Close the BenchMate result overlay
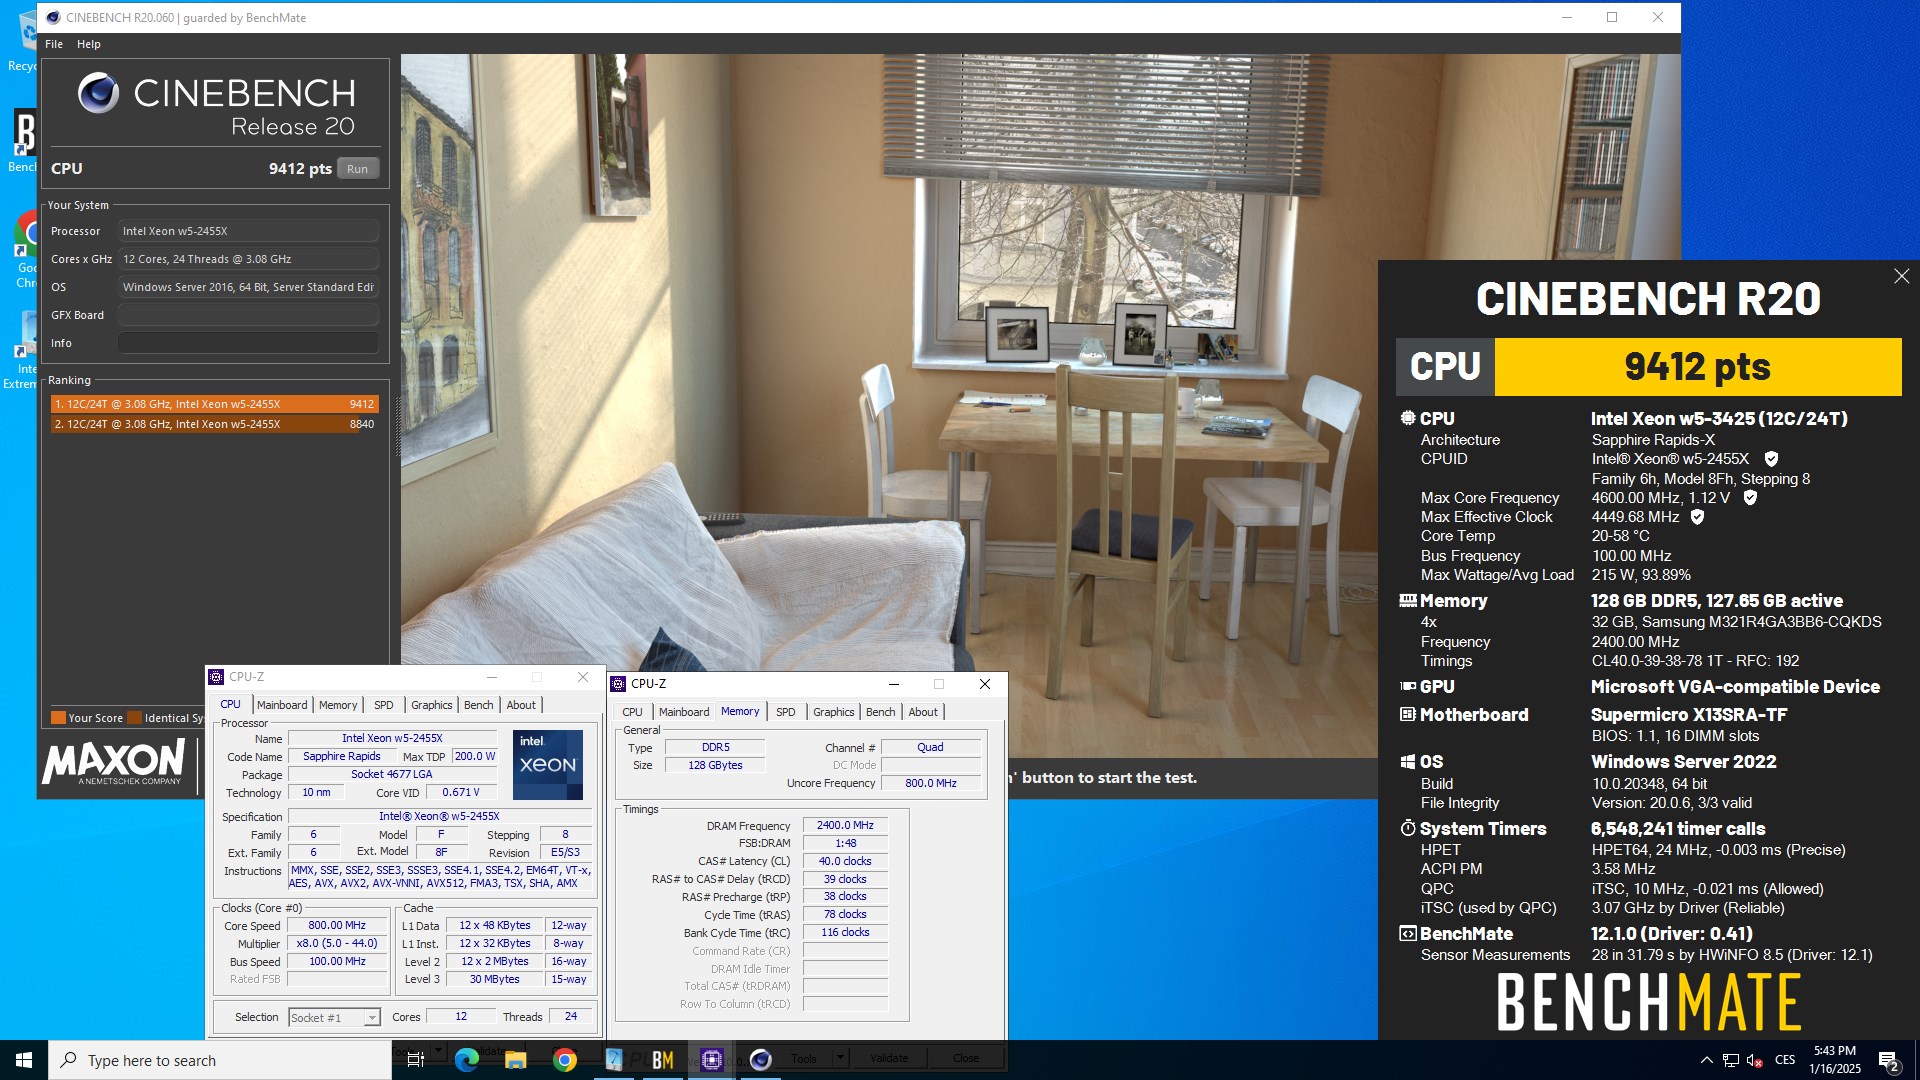 pyautogui.click(x=1901, y=277)
